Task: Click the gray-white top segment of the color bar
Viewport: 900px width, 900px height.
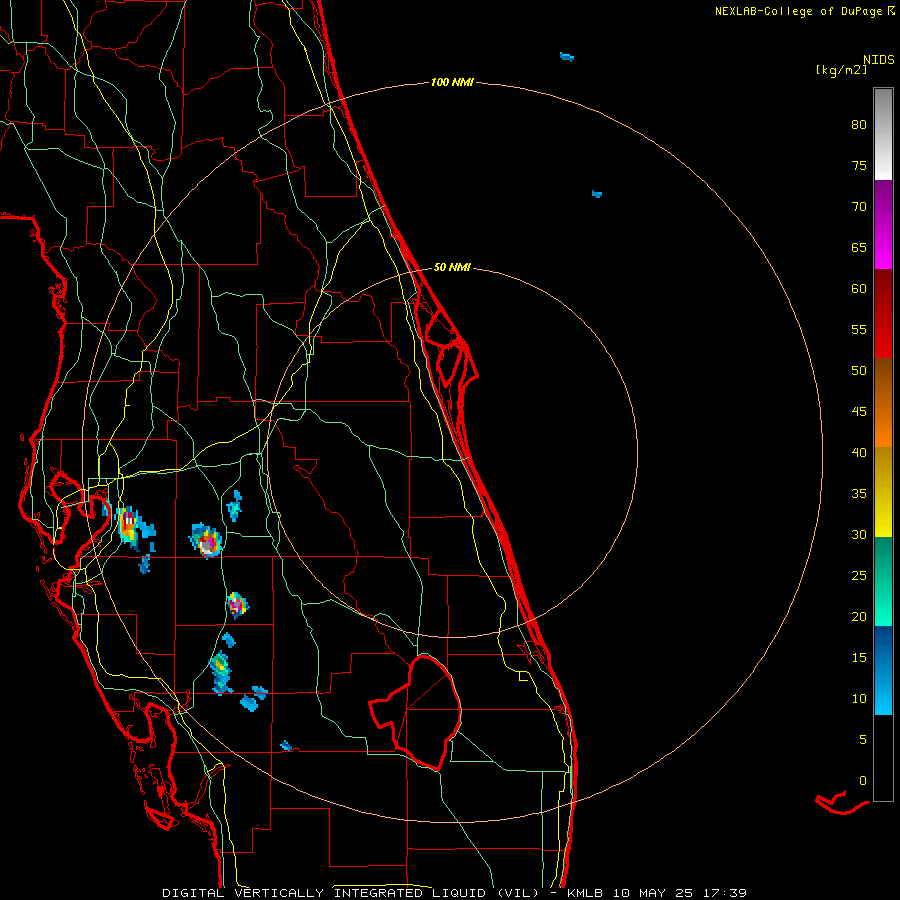Action: tap(883, 134)
